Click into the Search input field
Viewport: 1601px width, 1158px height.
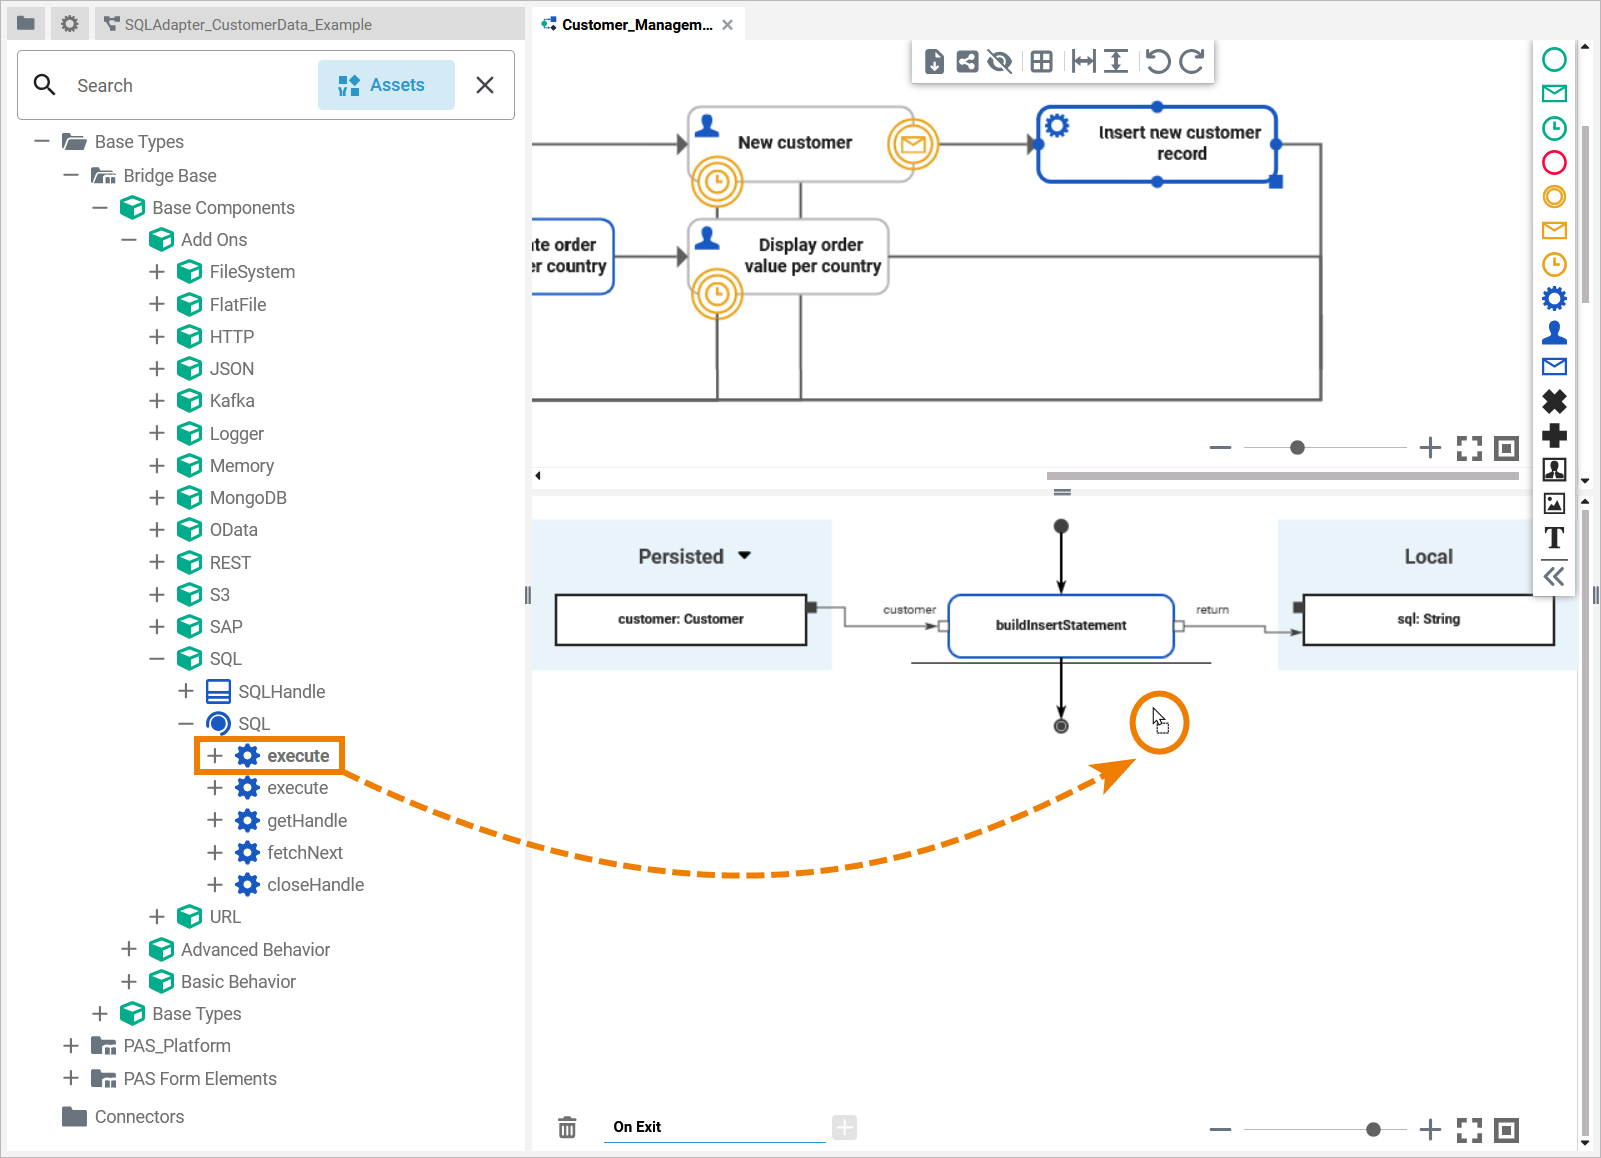click(190, 86)
